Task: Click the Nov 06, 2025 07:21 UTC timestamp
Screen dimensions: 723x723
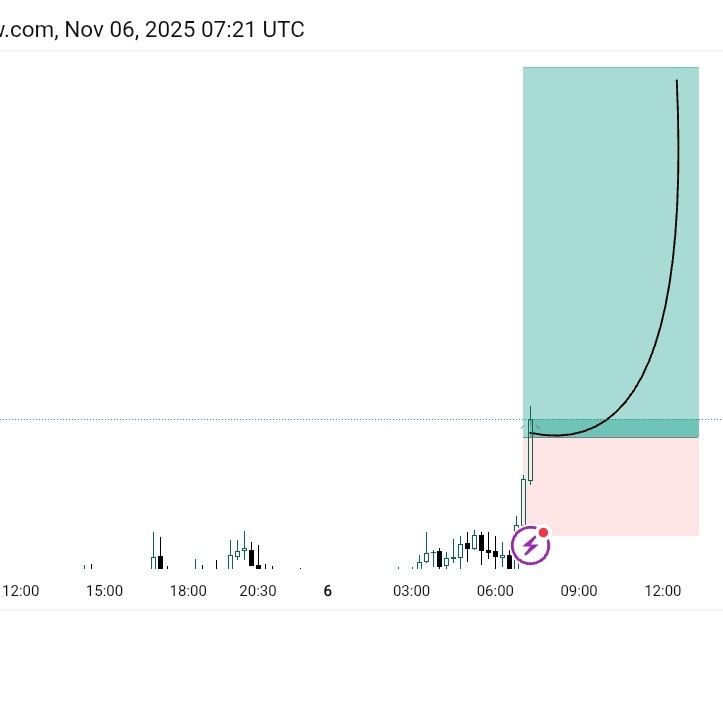Action: tap(185, 29)
